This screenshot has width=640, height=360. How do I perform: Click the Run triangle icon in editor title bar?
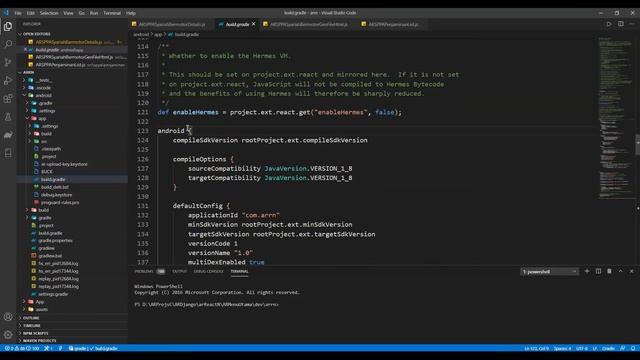click(609, 24)
